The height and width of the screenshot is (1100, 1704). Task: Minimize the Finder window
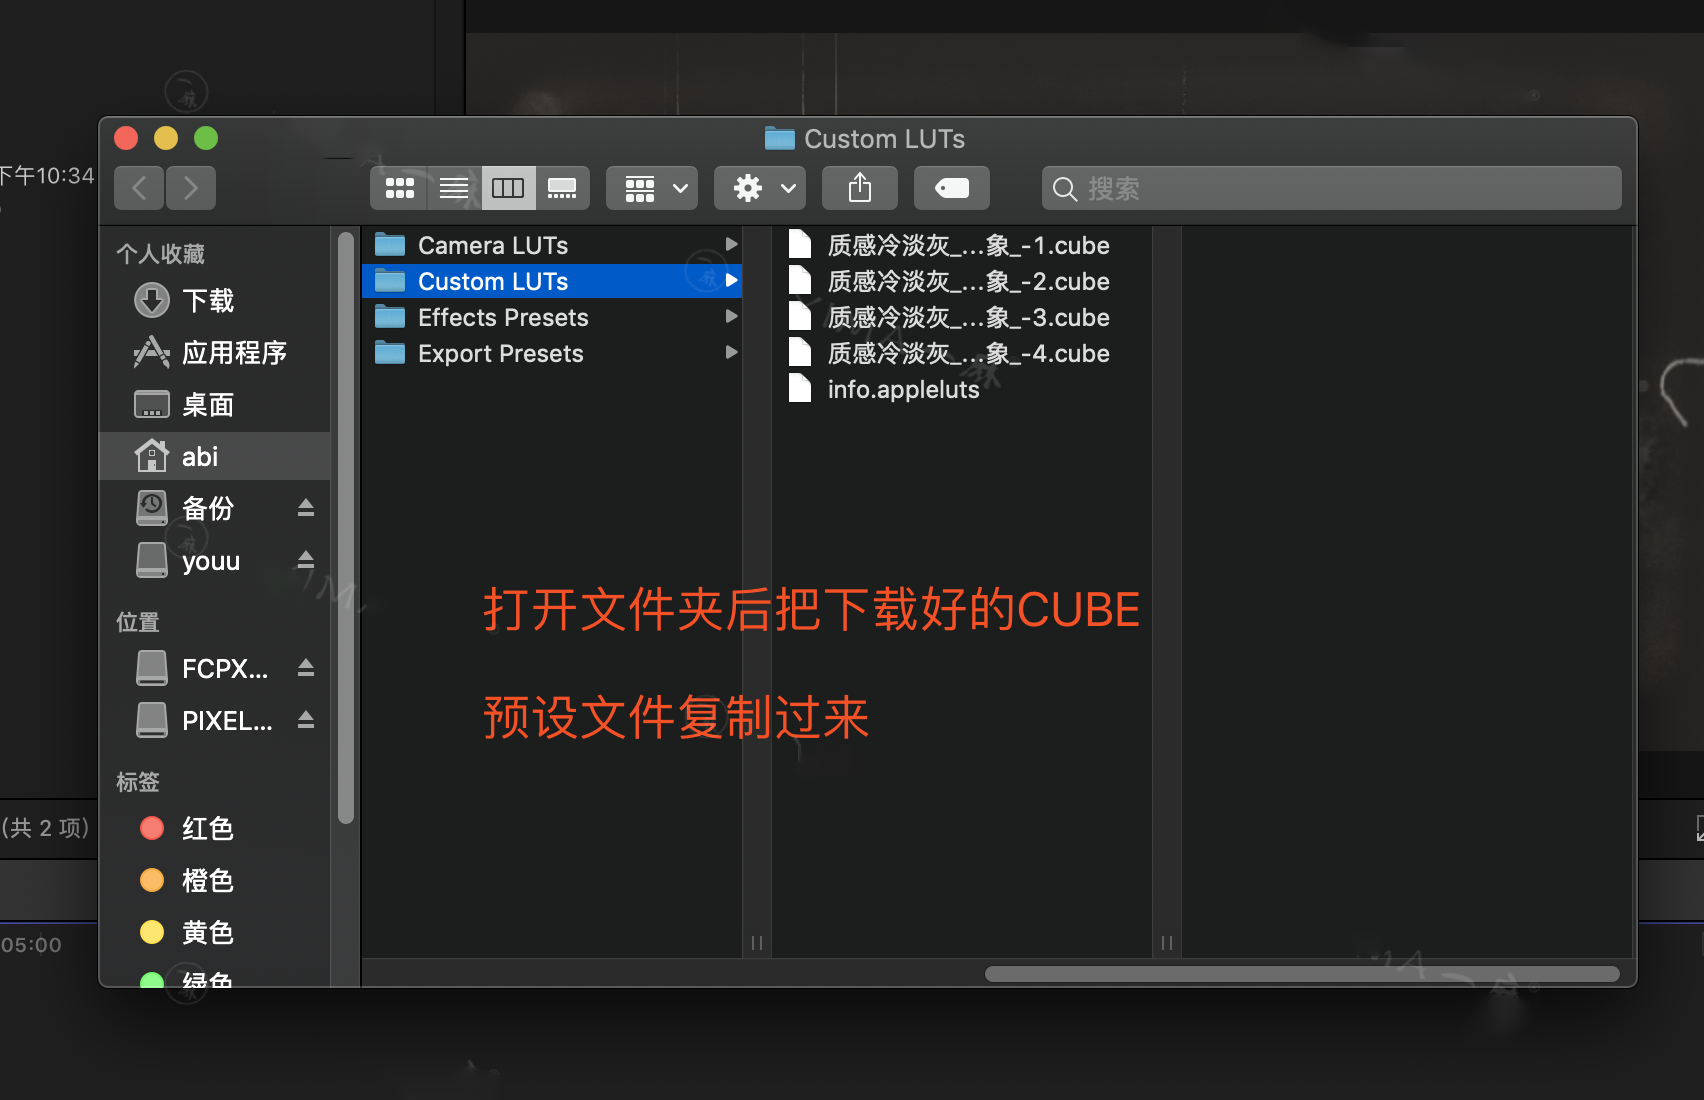click(166, 138)
